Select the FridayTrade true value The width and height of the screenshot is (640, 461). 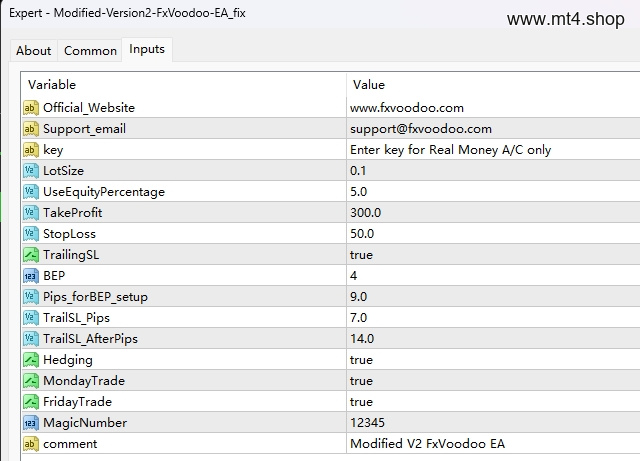(x=493, y=402)
